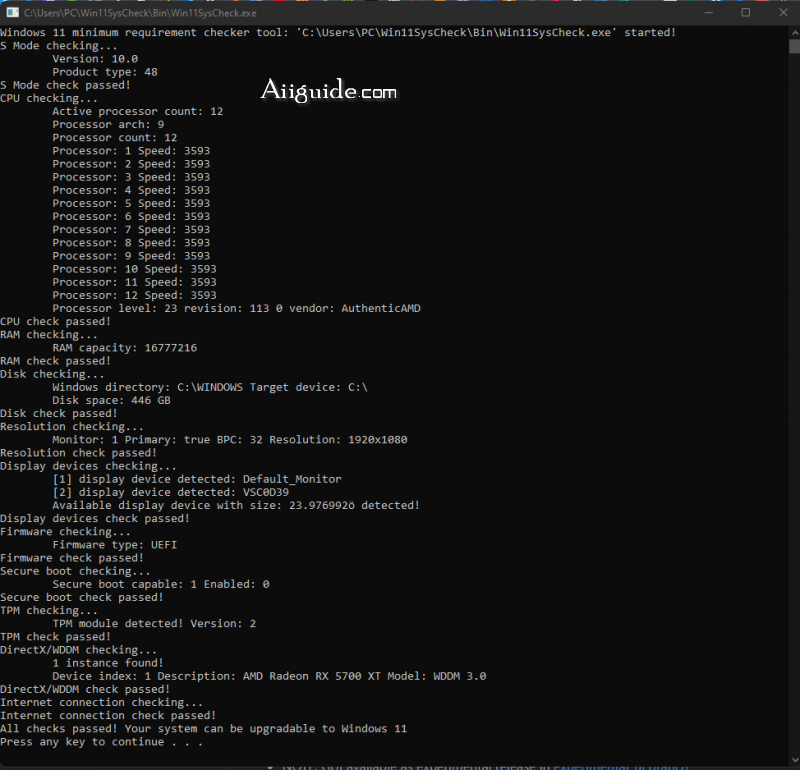Minimize the Win11SysCheck console window
The height and width of the screenshot is (770, 800).
pos(708,13)
